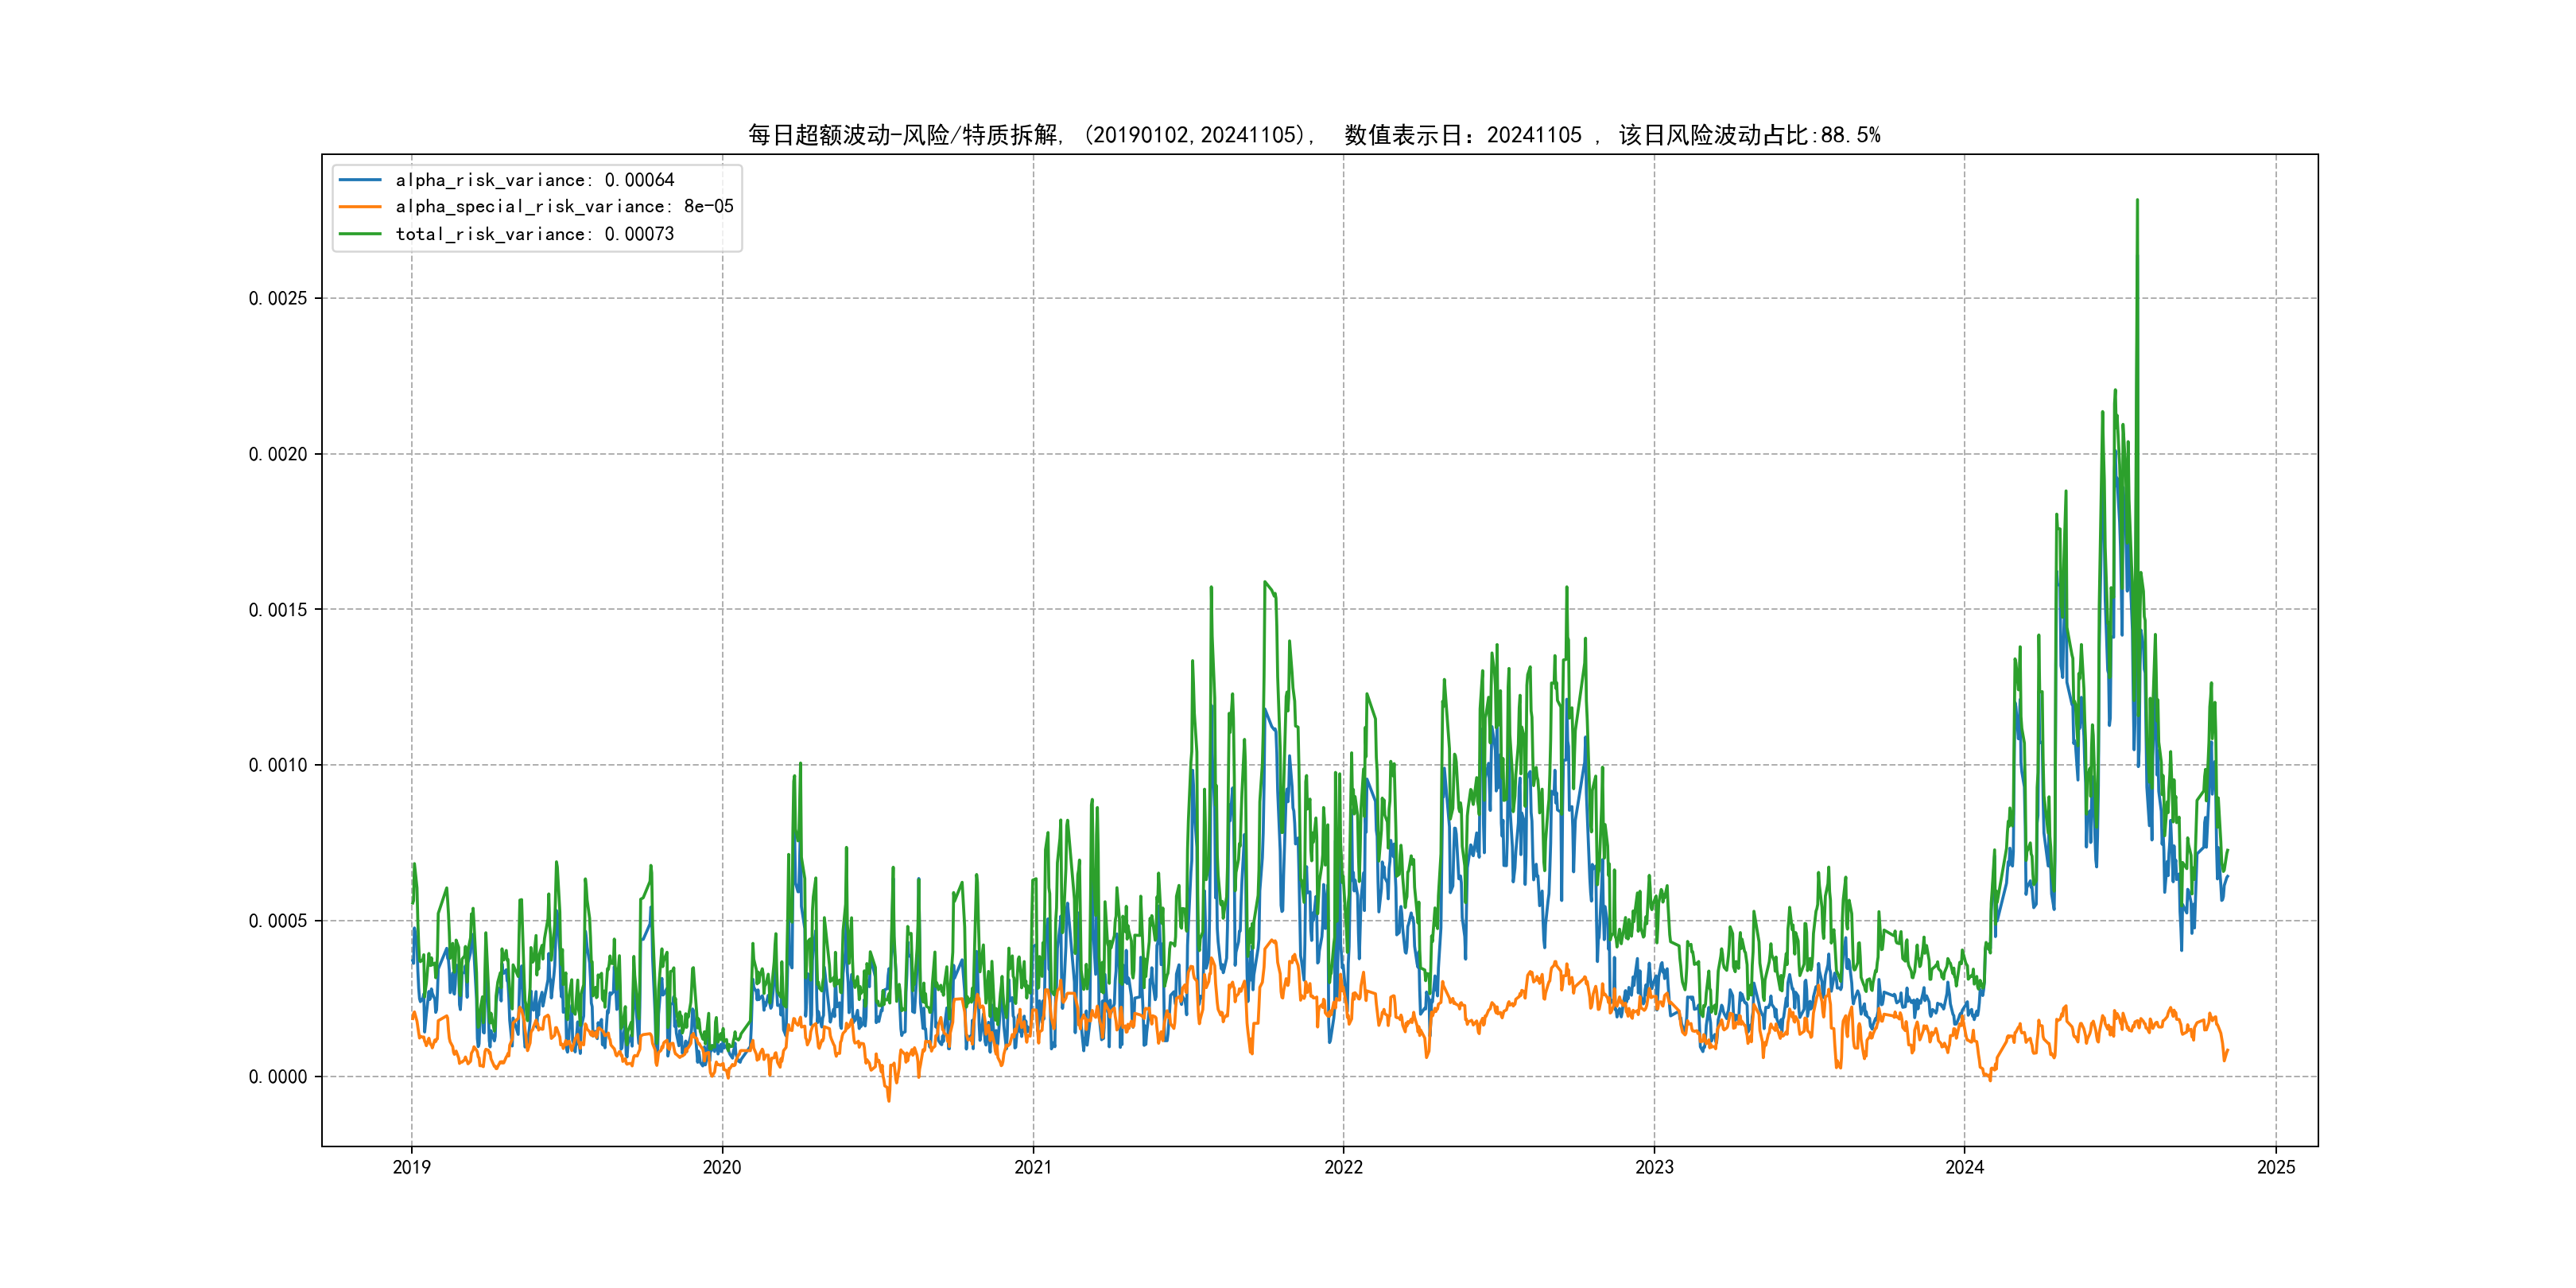Image resolution: width=2576 pixels, height=1288 pixels.
Task: Click the 2022 x-axis tick label
Action: point(1343,1167)
